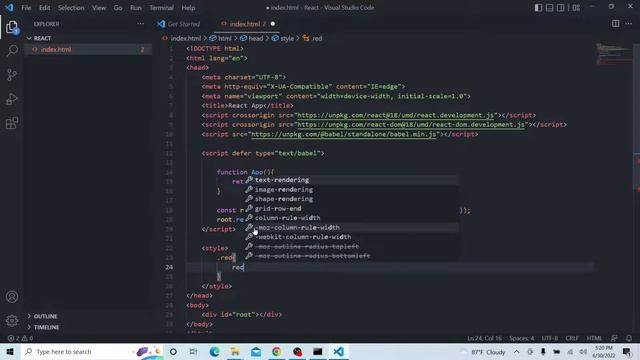Click Ln 24, Col 16 status entry
Screen dimensions: 640x360
(484, 338)
